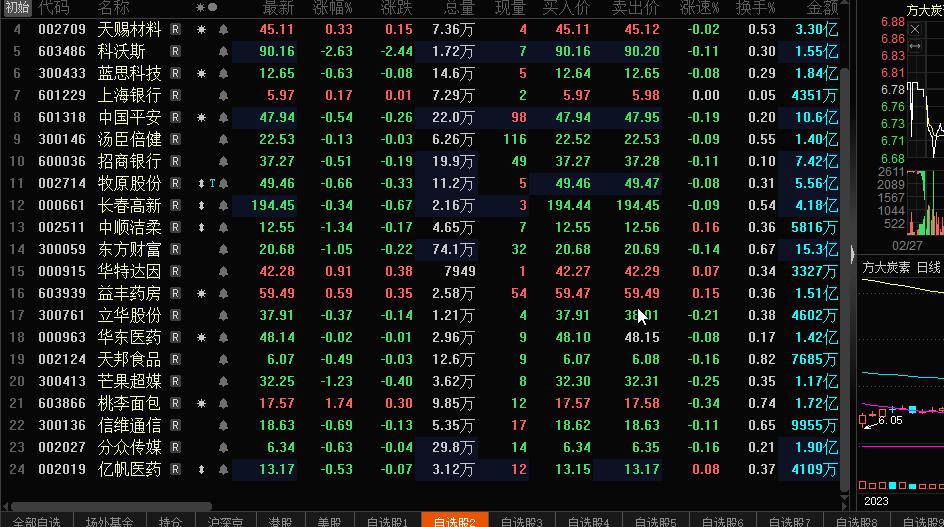The image size is (944, 527).
Task: Click the horizontal scrollbar thumb under the list
Action: pos(111,507)
